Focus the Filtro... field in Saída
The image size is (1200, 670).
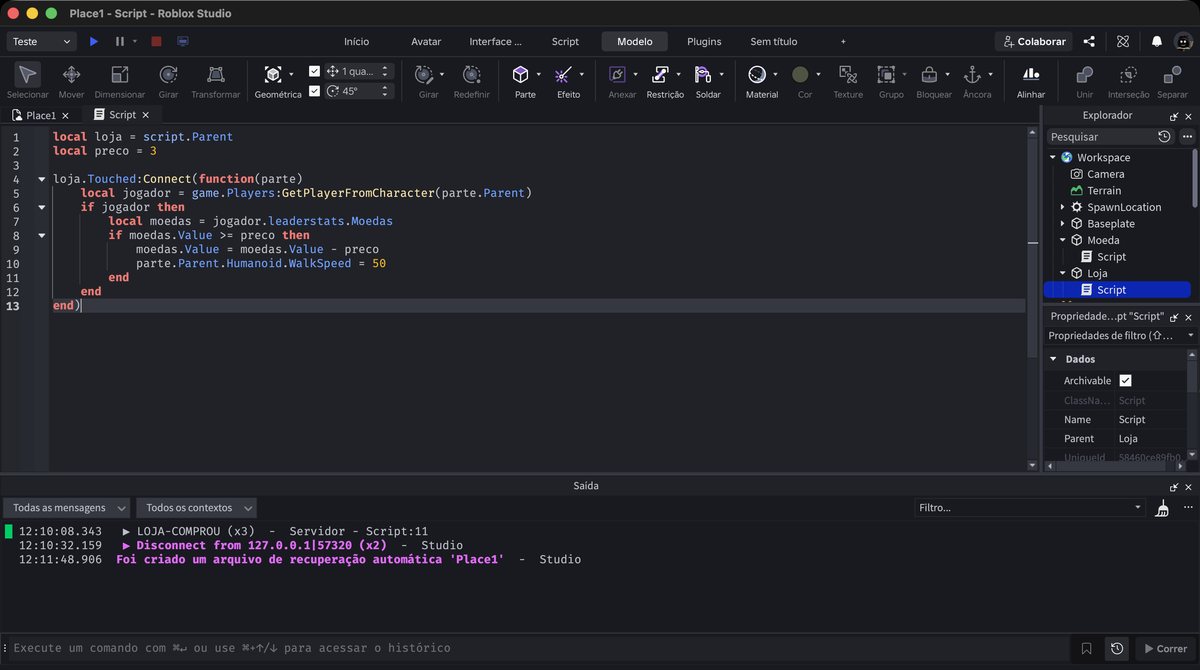point(1029,508)
